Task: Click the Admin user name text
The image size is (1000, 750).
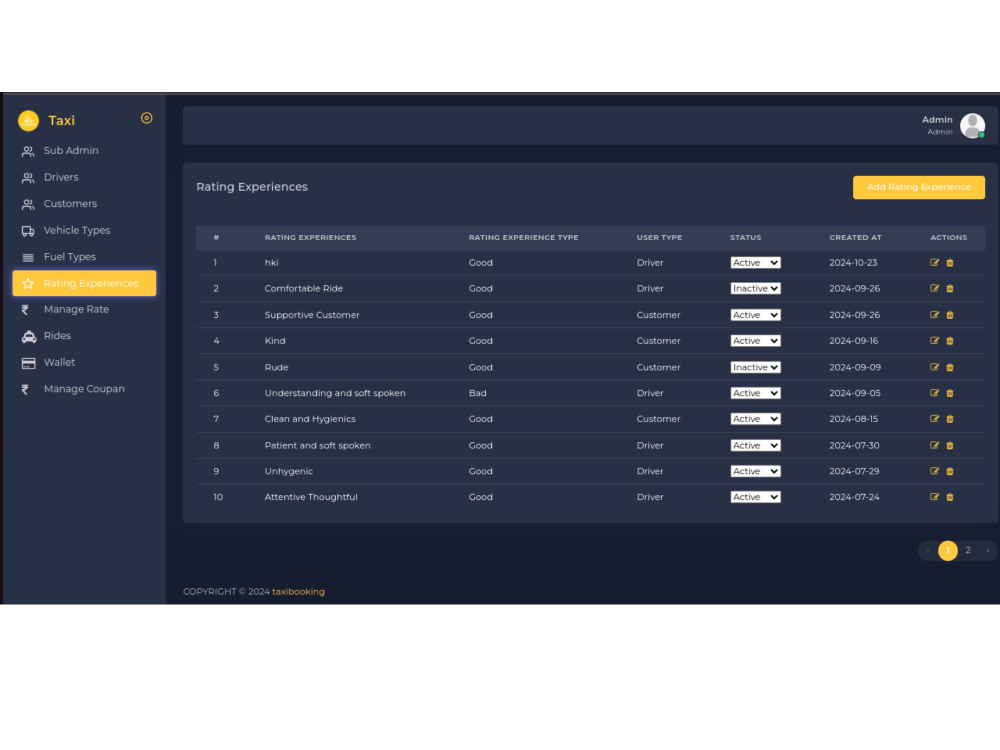Action: [x=937, y=120]
